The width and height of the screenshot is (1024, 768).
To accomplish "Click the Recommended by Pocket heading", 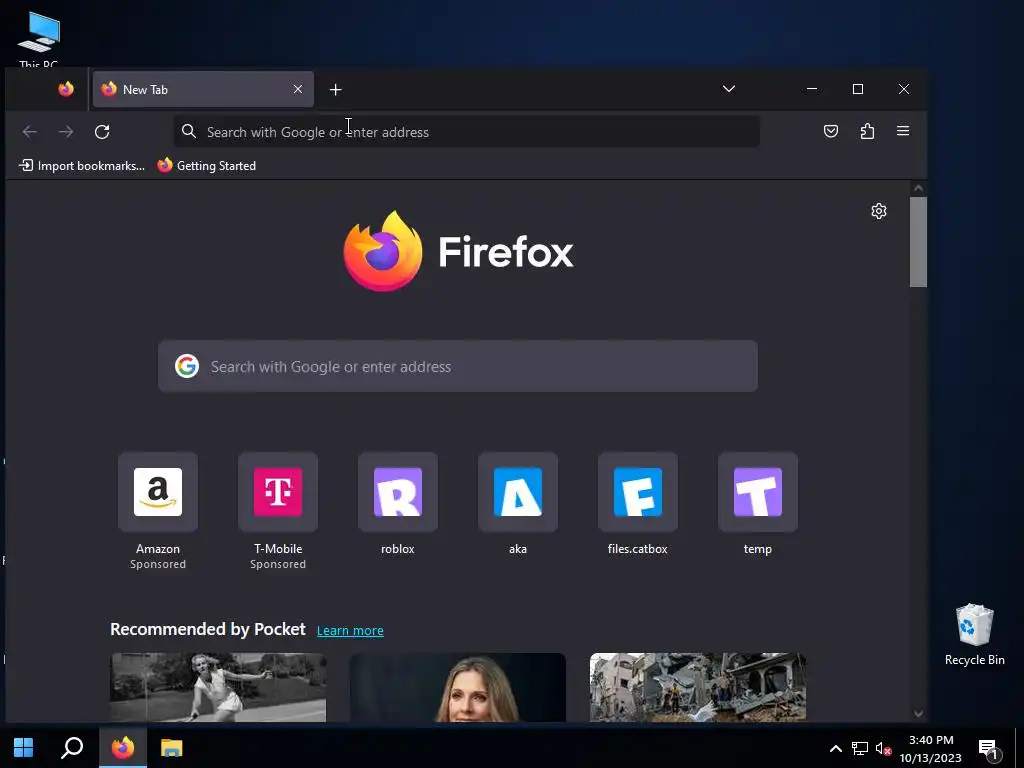I will click(x=208, y=629).
